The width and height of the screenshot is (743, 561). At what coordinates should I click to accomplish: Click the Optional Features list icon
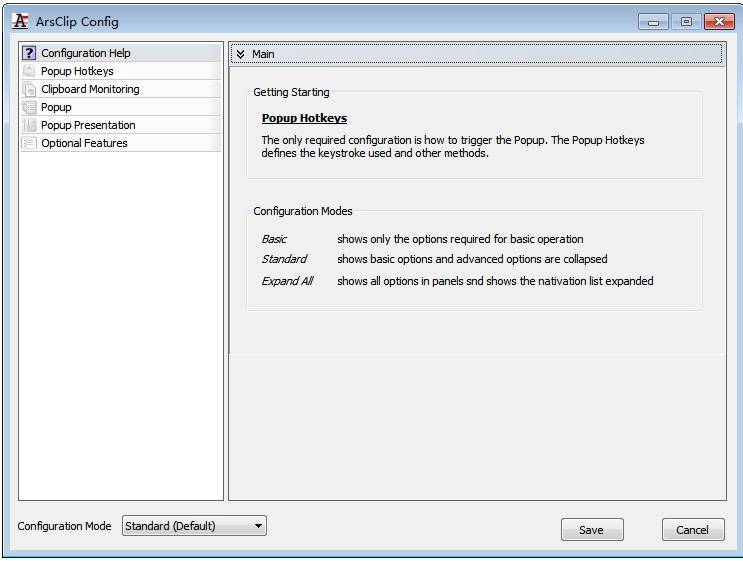coord(29,143)
